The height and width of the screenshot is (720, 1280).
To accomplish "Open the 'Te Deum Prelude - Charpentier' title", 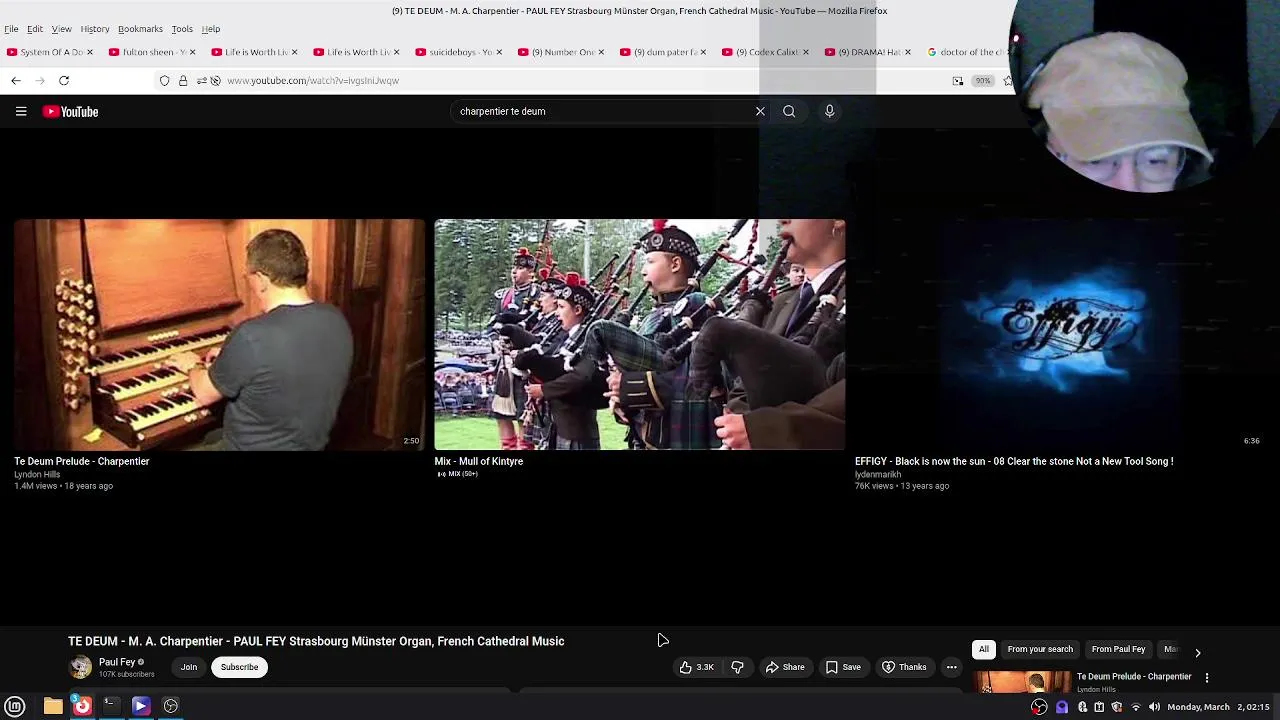I will 82,461.
